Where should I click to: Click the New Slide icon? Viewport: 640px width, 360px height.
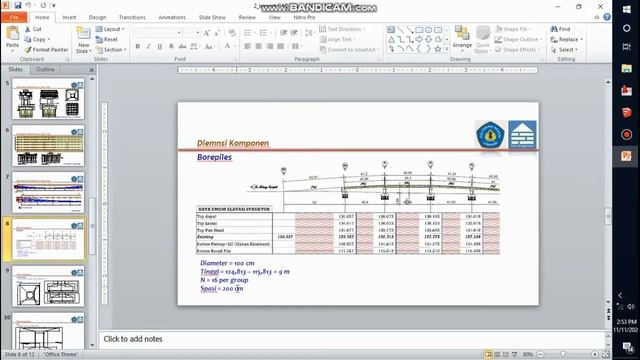pyautogui.click(x=83, y=33)
